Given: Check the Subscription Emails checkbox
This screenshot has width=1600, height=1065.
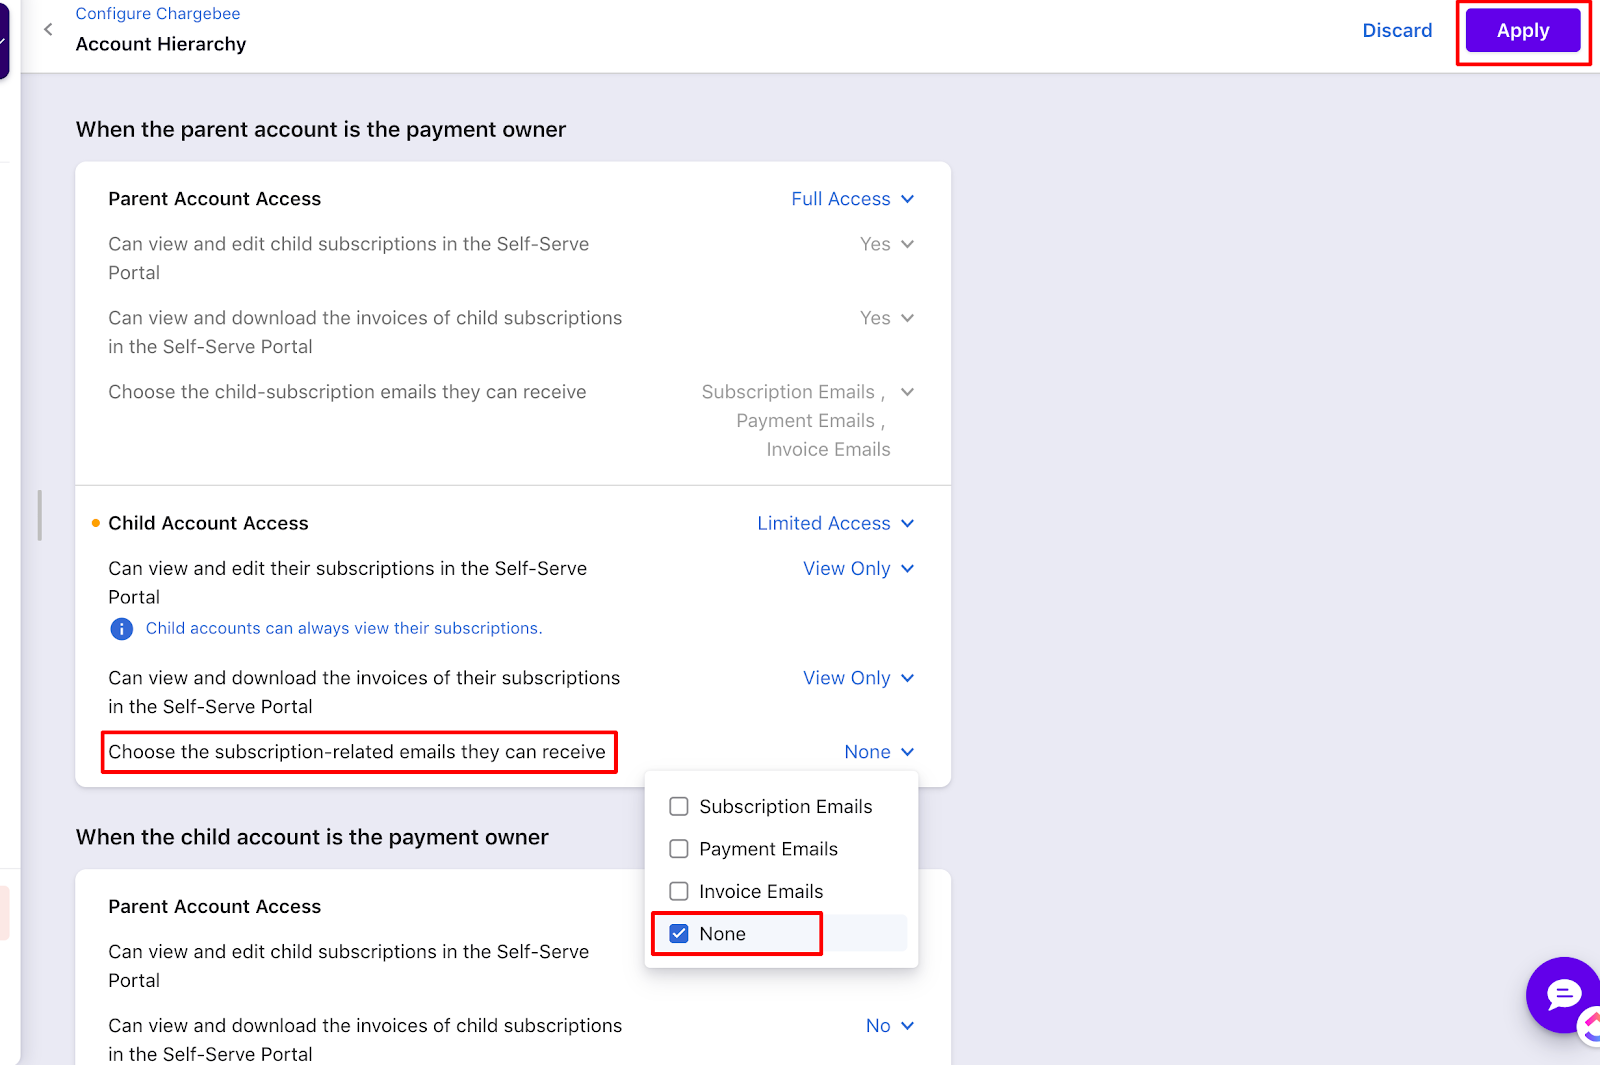Looking at the screenshot, I should click(x=679, y=806).
